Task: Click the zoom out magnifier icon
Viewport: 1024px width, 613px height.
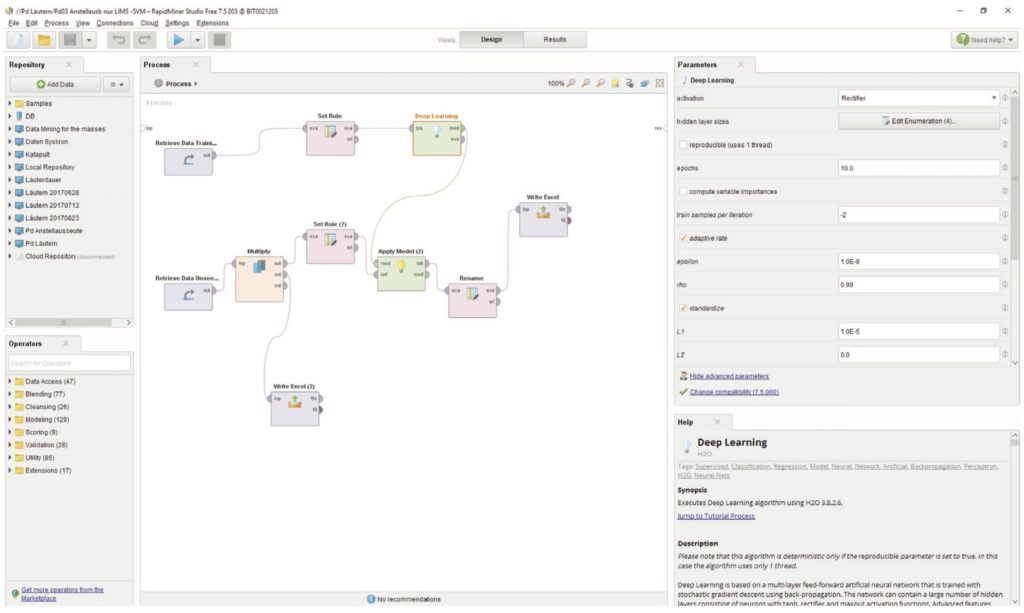Action: (x=600, y=83)
